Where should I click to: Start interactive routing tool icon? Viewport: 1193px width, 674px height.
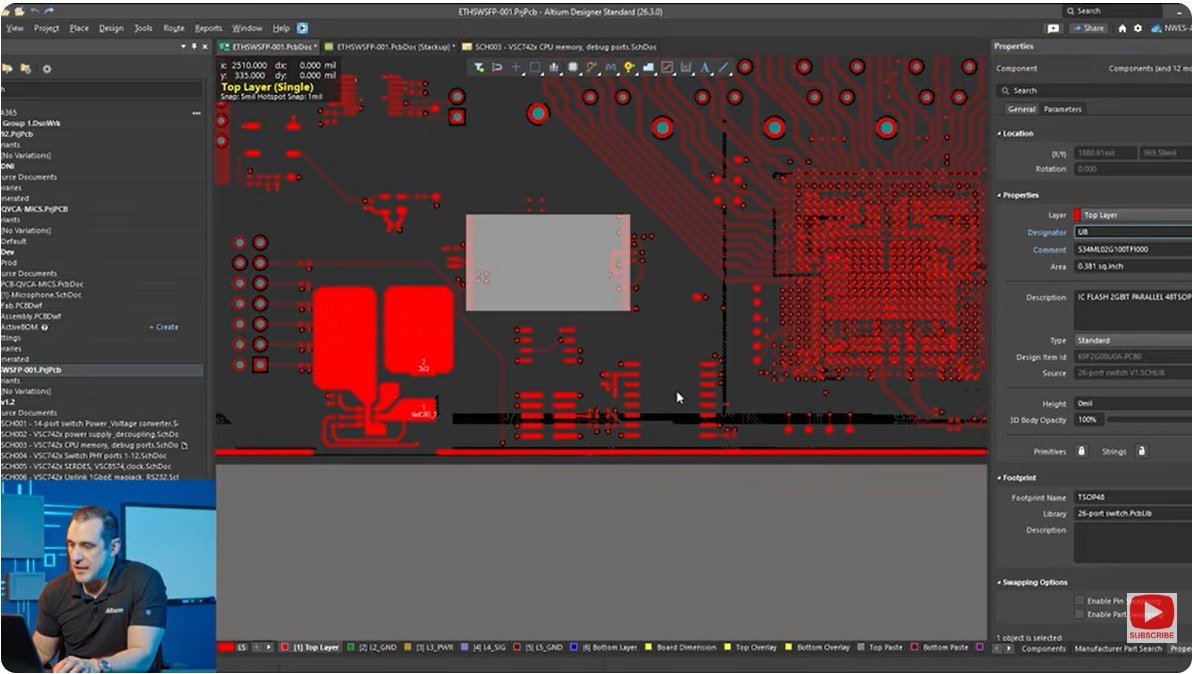pyautogui.click(x=592, y=68)
